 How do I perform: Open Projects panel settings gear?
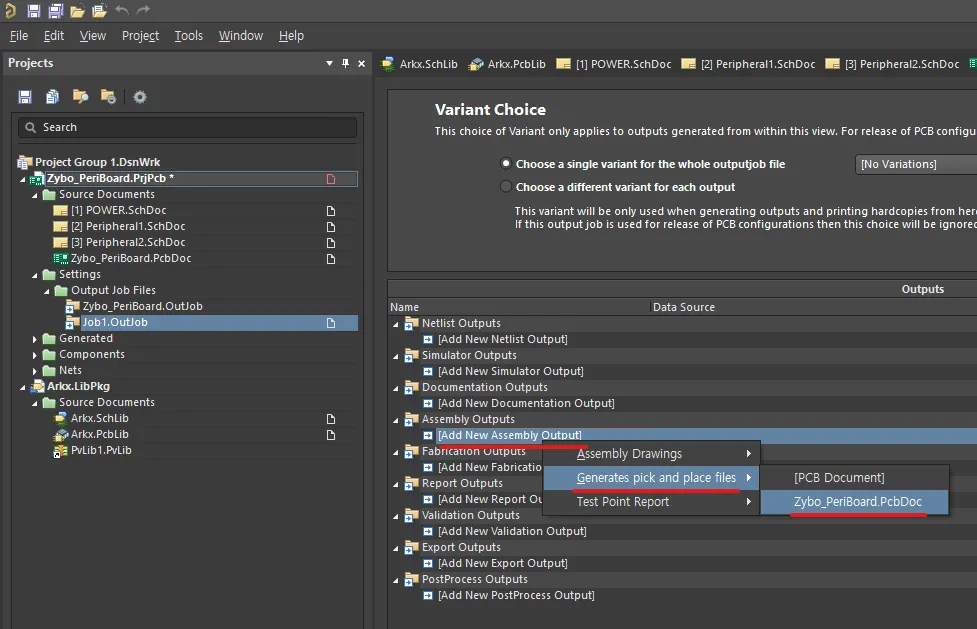coord(140,97)
